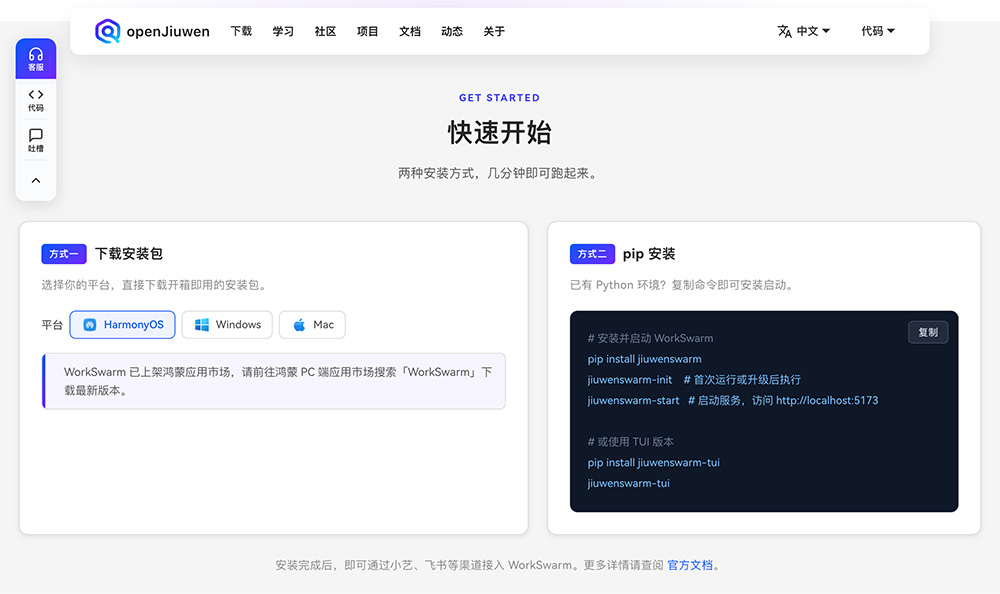Click the 'pip install jiuwenswarm-tui' line
1000x594 pixels.
coord(654,463)
